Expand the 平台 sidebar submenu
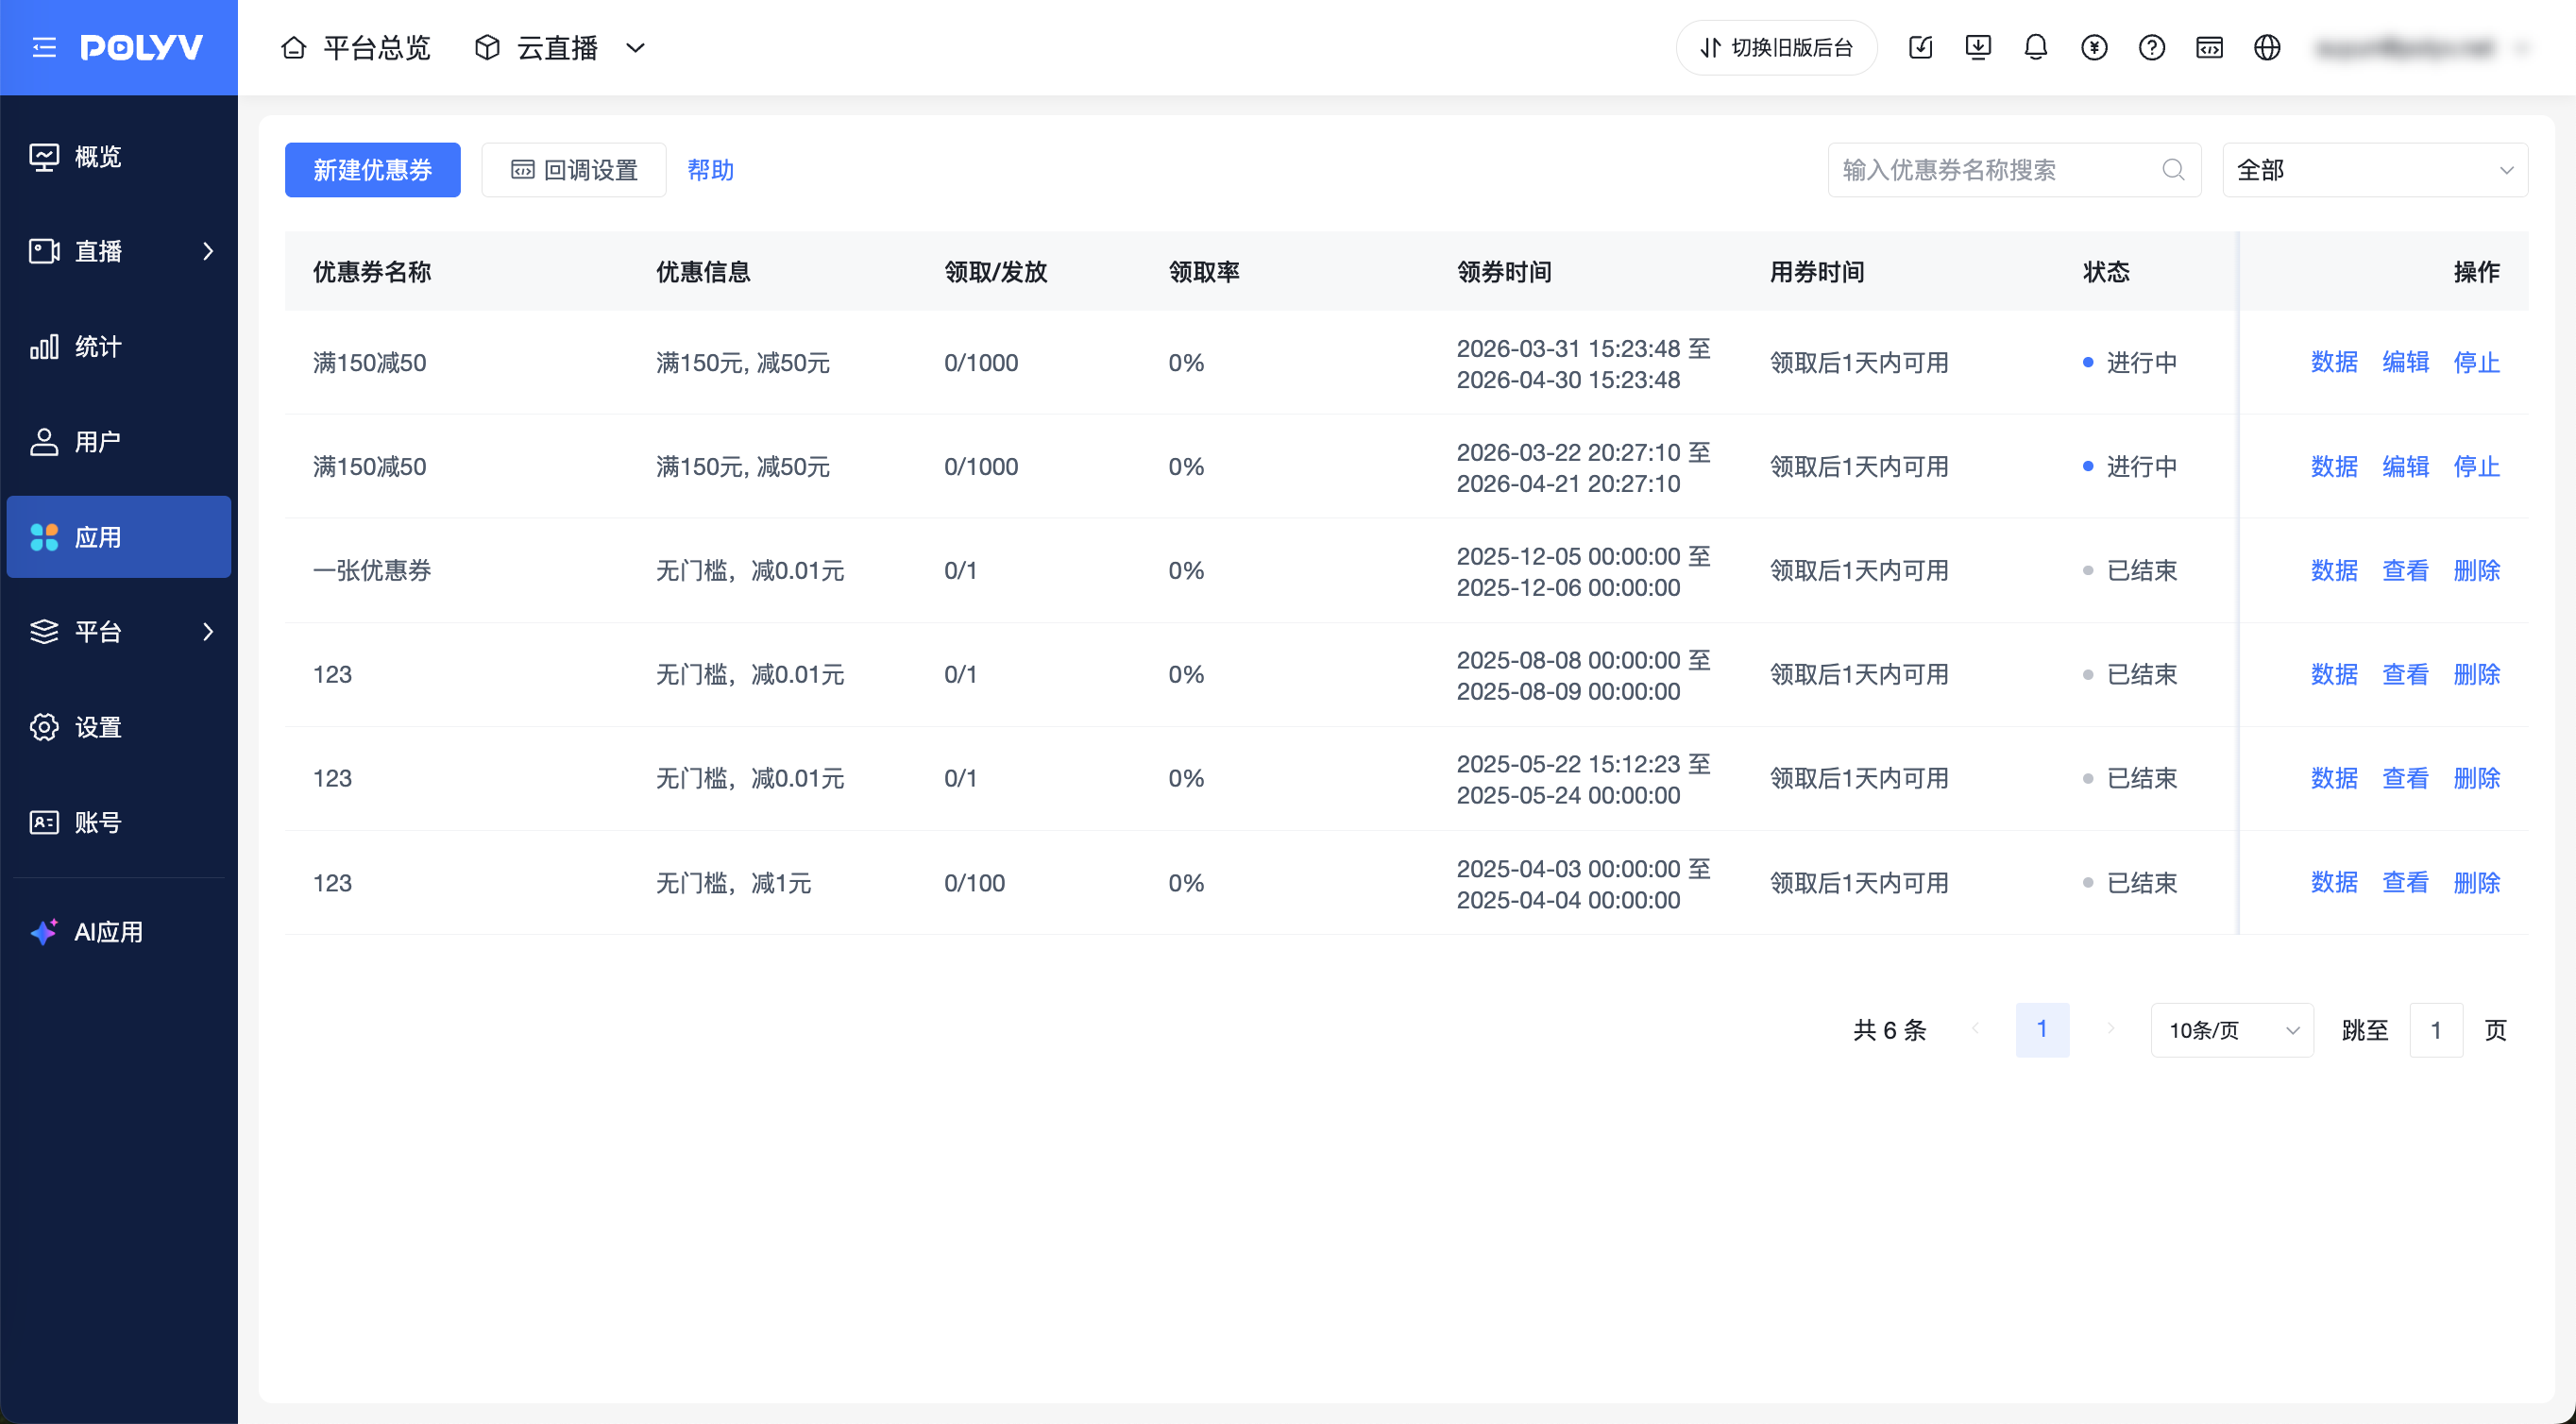 [x=119, y=632]
